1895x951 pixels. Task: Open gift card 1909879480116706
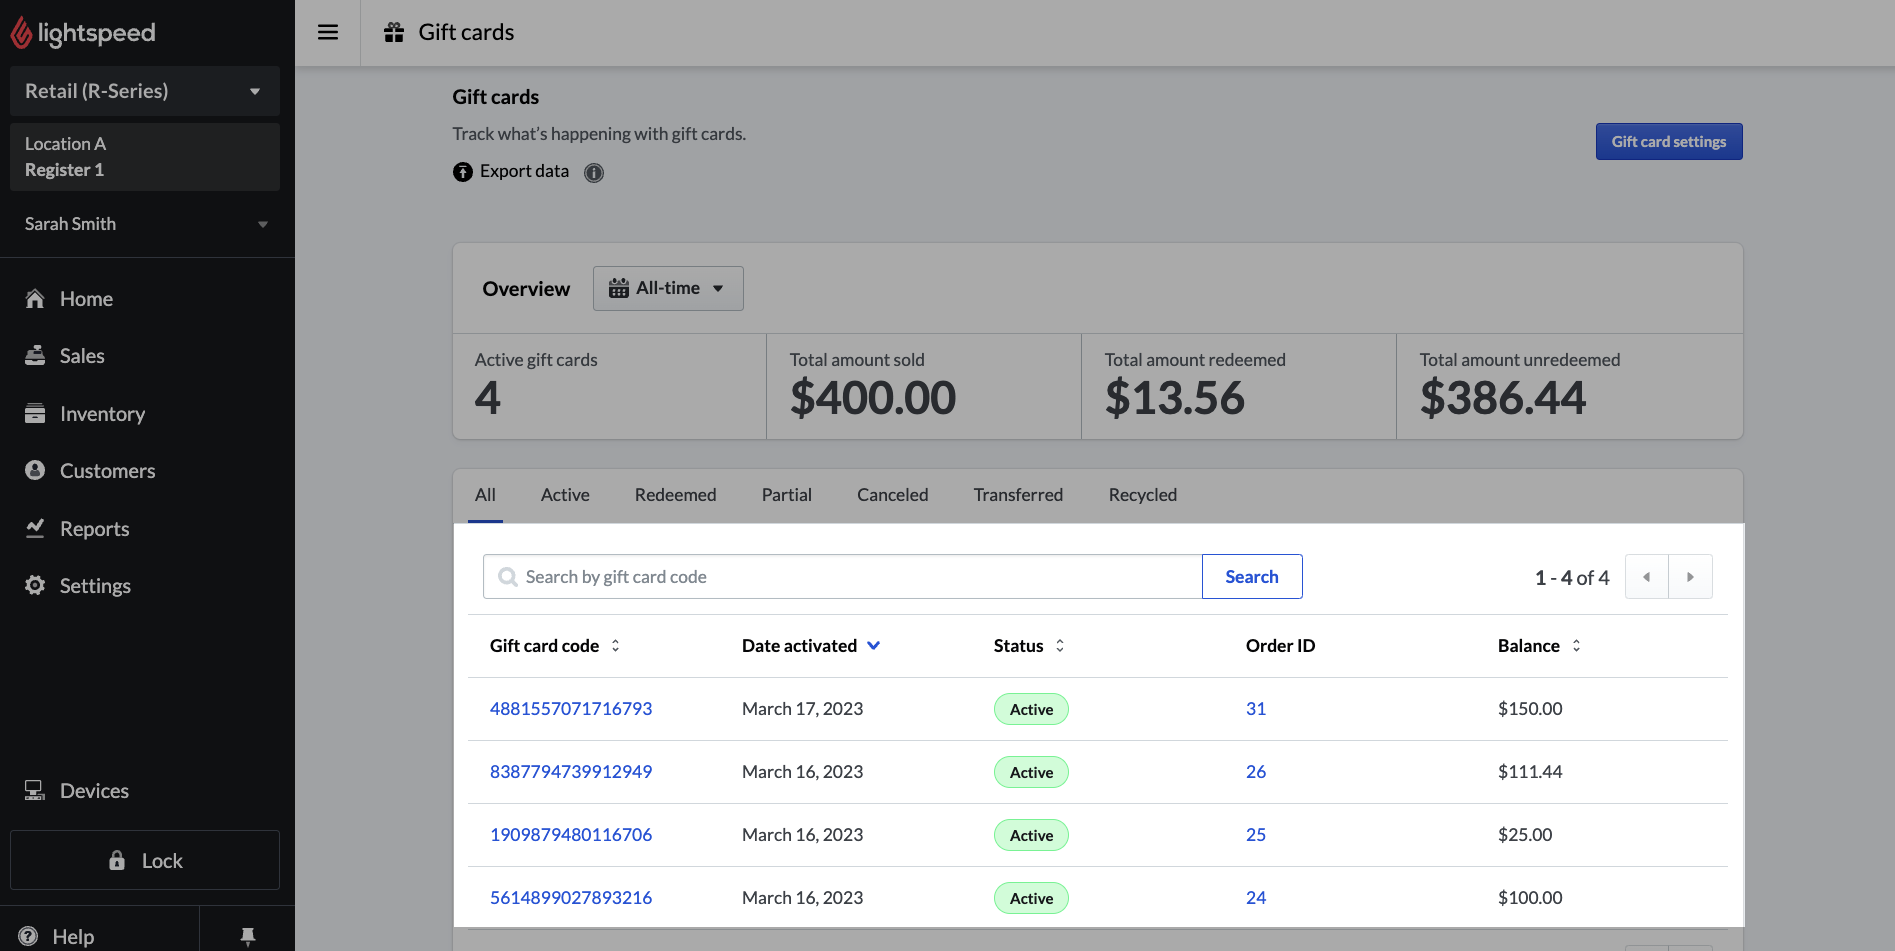(571, 835)
